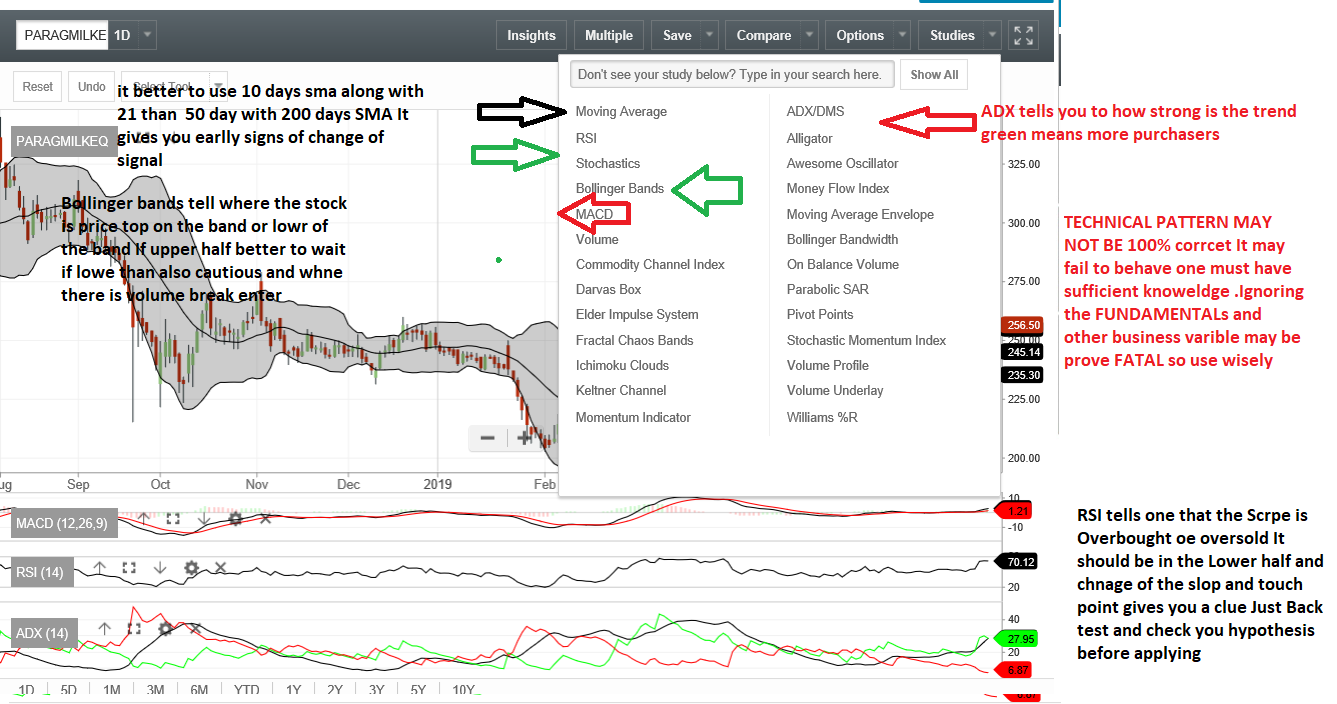This screenshot has height=704, width=1337.
Task: Focus the study search input field
Action: pos(731,74)
